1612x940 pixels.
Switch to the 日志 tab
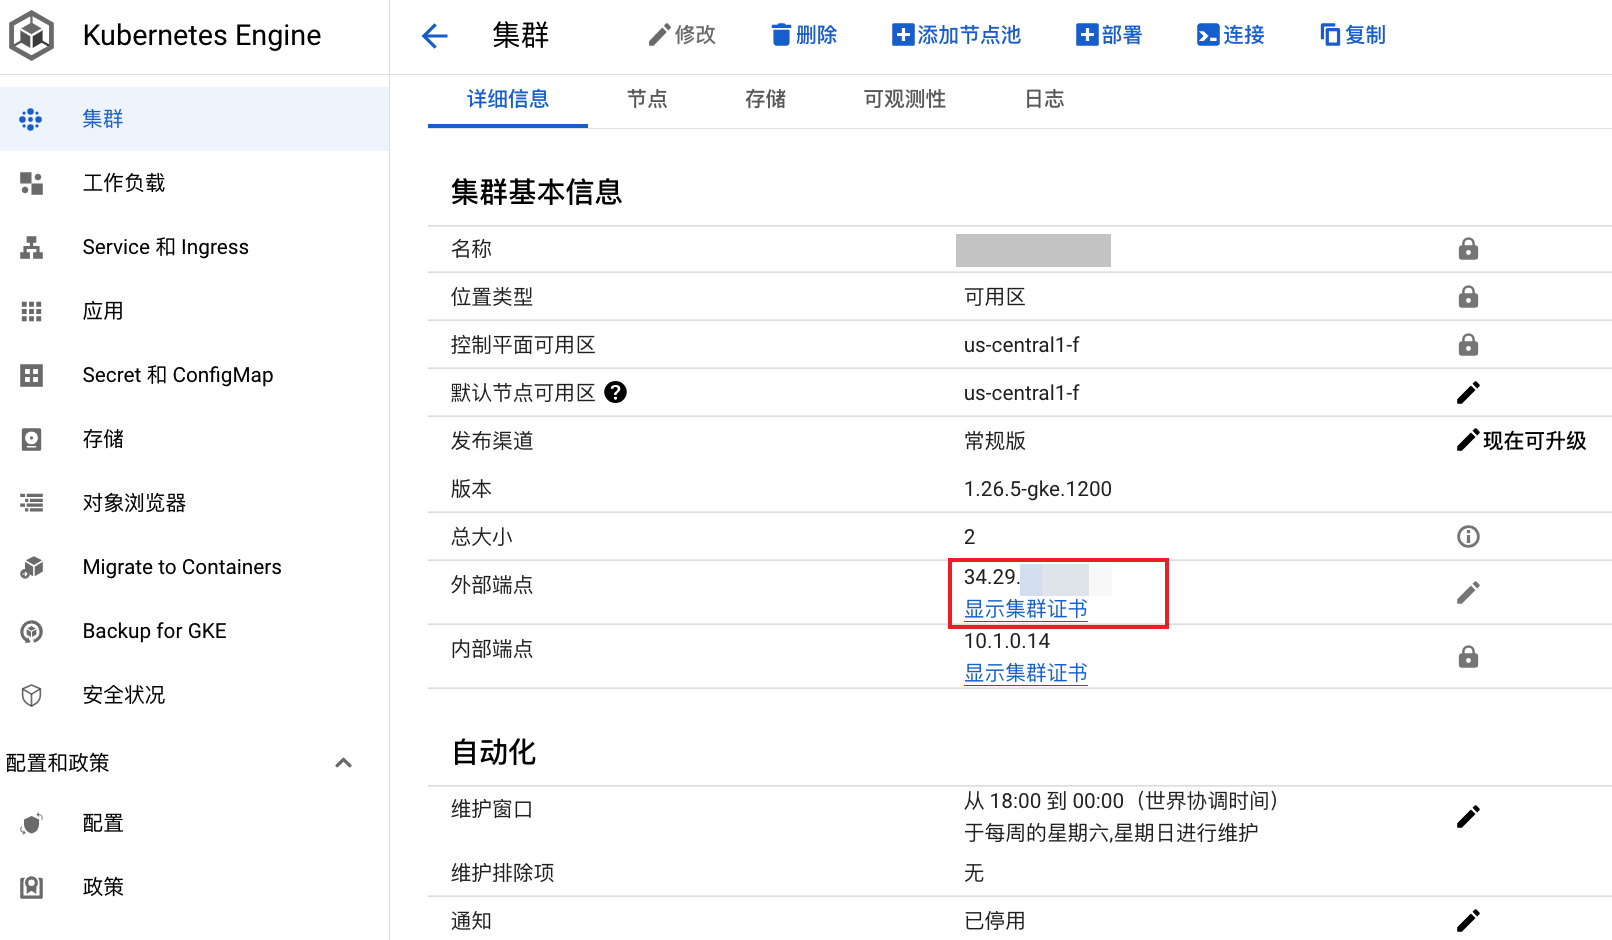coord(1043,99)
